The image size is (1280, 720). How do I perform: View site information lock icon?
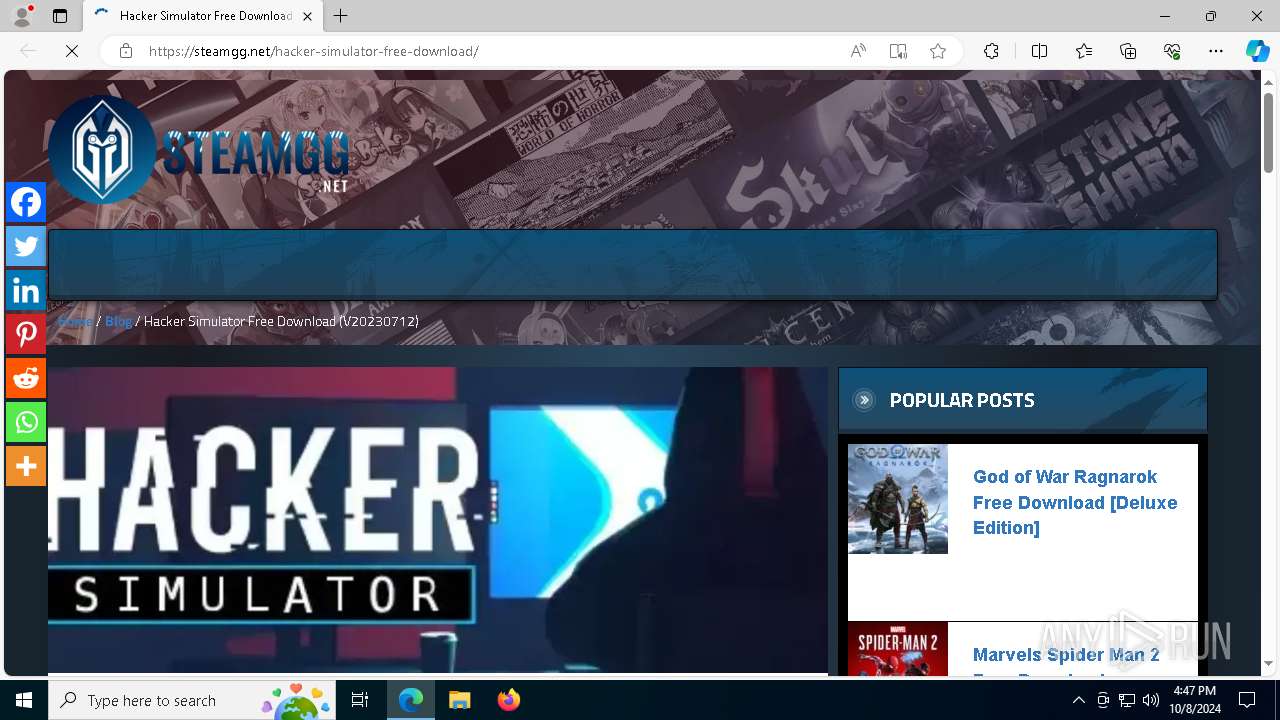tap(126, 51)
